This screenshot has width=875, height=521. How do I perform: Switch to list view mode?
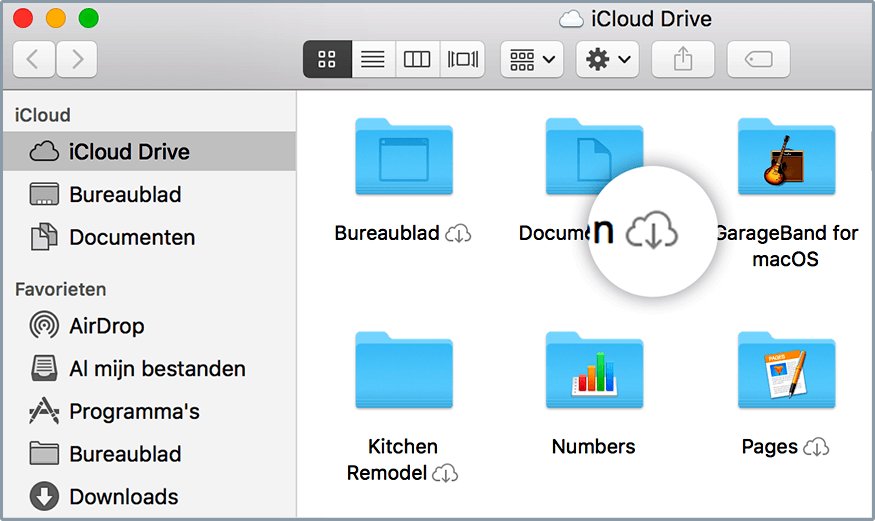pos(373,60)
